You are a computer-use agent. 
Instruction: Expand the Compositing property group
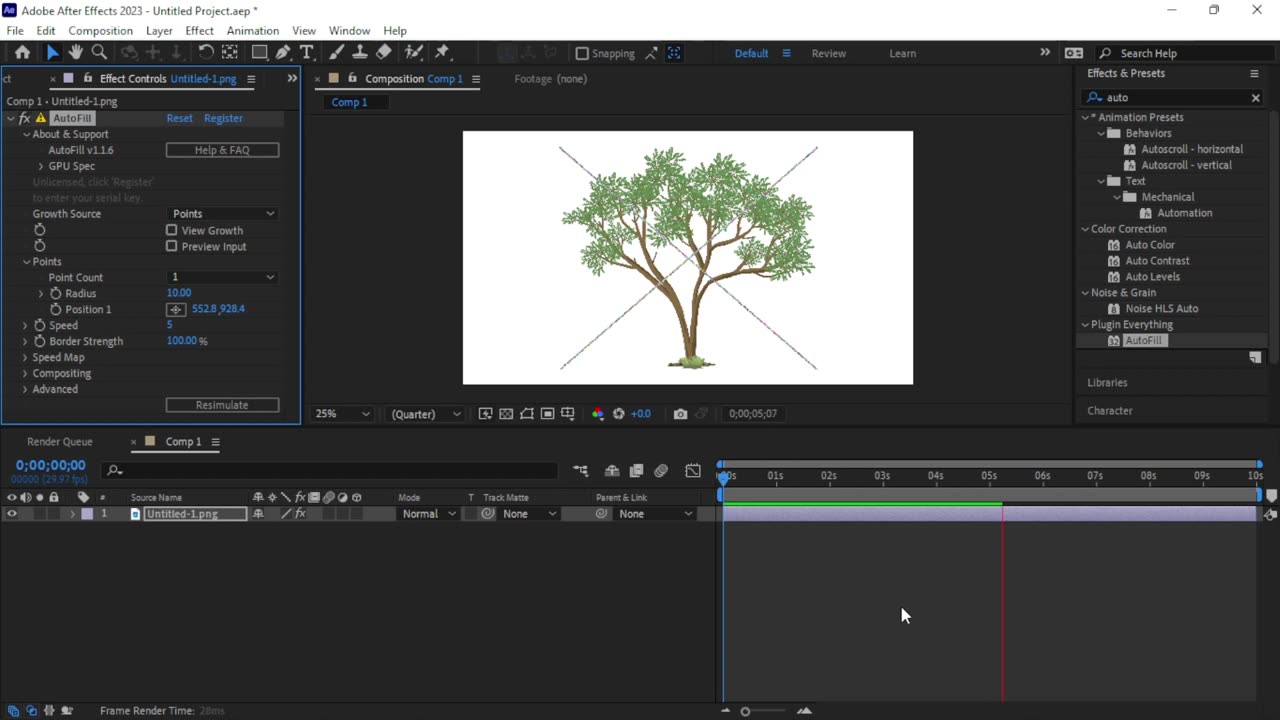26,374
